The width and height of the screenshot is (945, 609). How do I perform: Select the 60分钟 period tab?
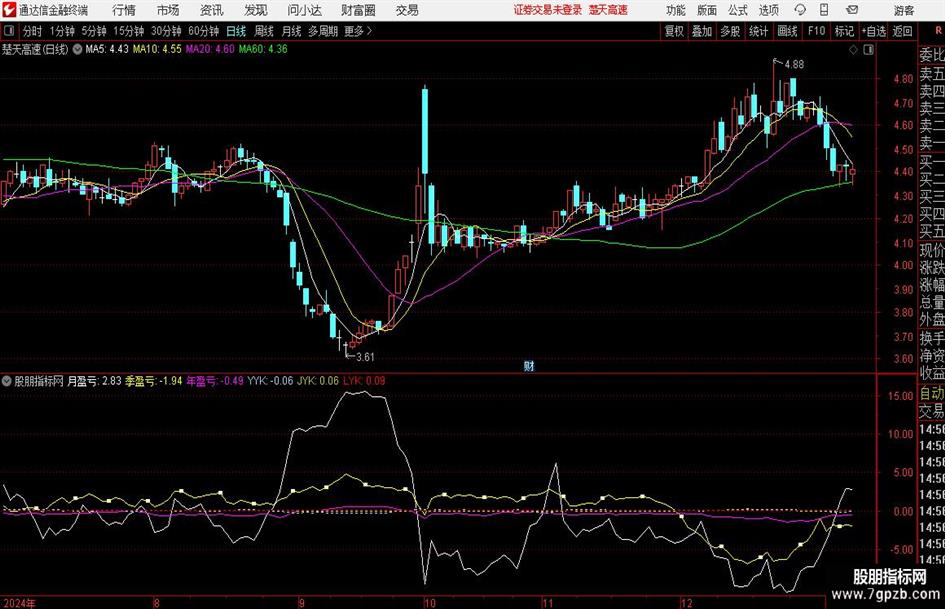pos(203,31)
